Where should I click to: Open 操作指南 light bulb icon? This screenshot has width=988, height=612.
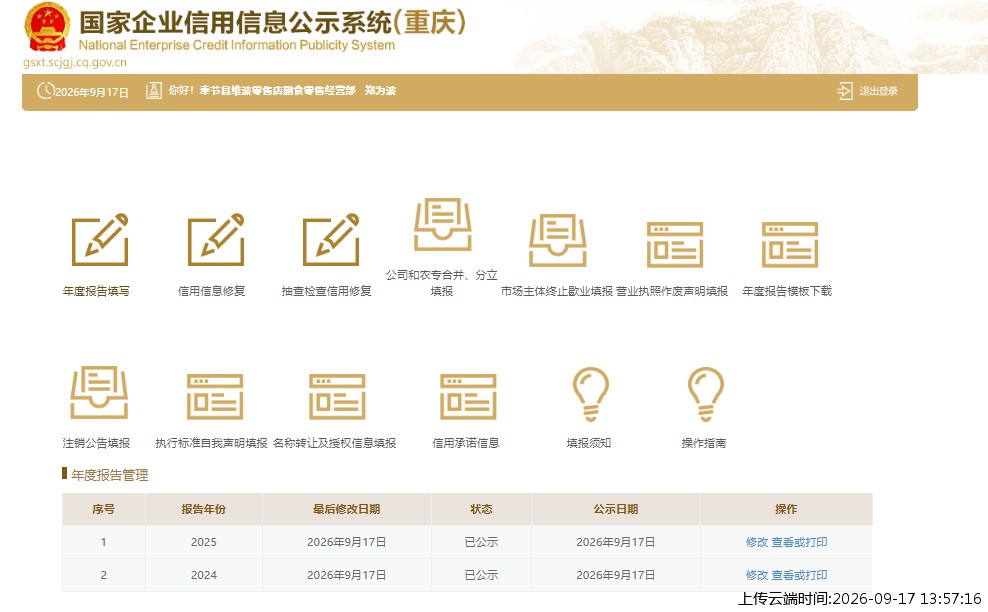706,395
